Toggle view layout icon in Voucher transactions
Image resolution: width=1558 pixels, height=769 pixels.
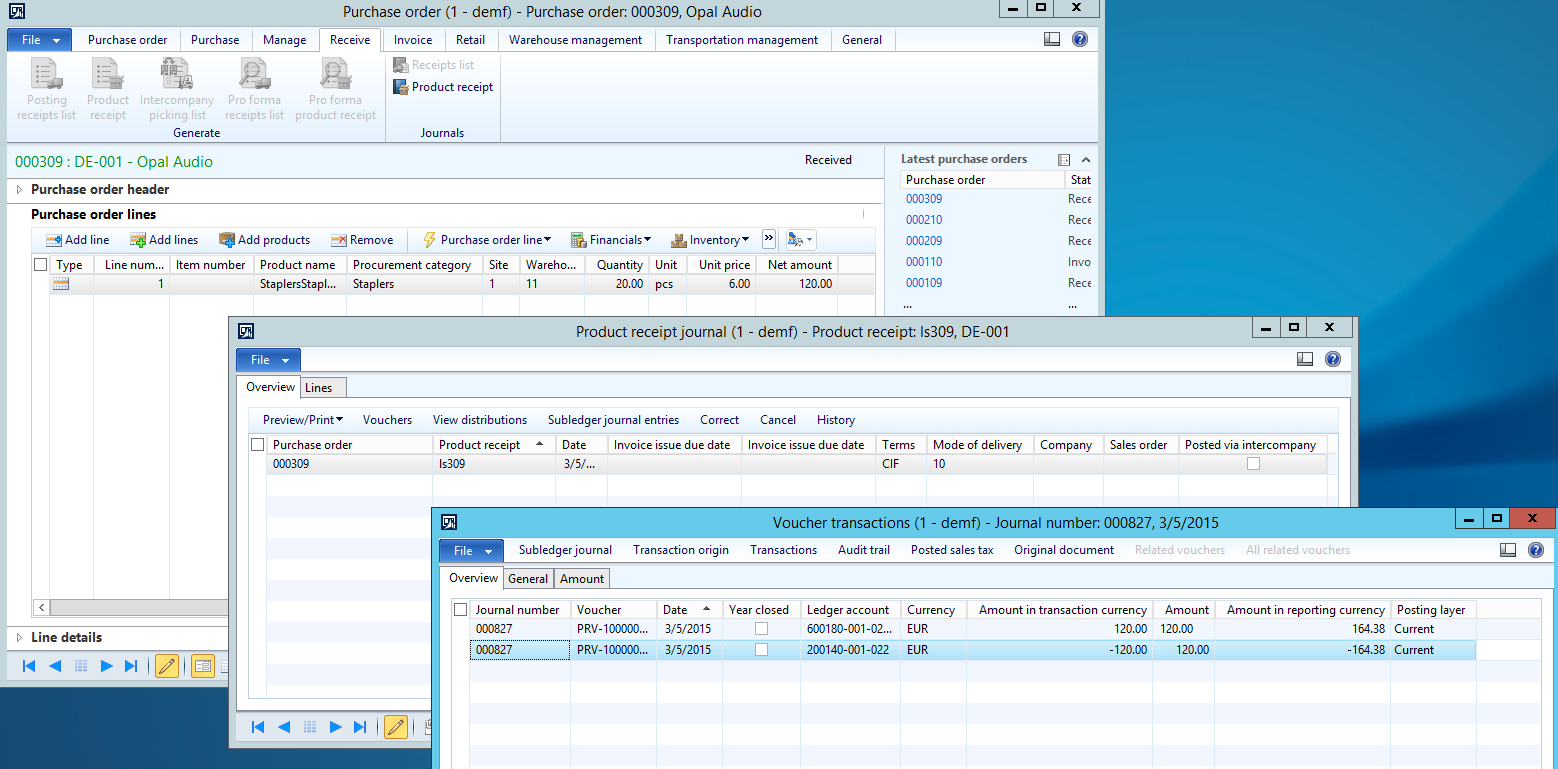(1509, 550)
